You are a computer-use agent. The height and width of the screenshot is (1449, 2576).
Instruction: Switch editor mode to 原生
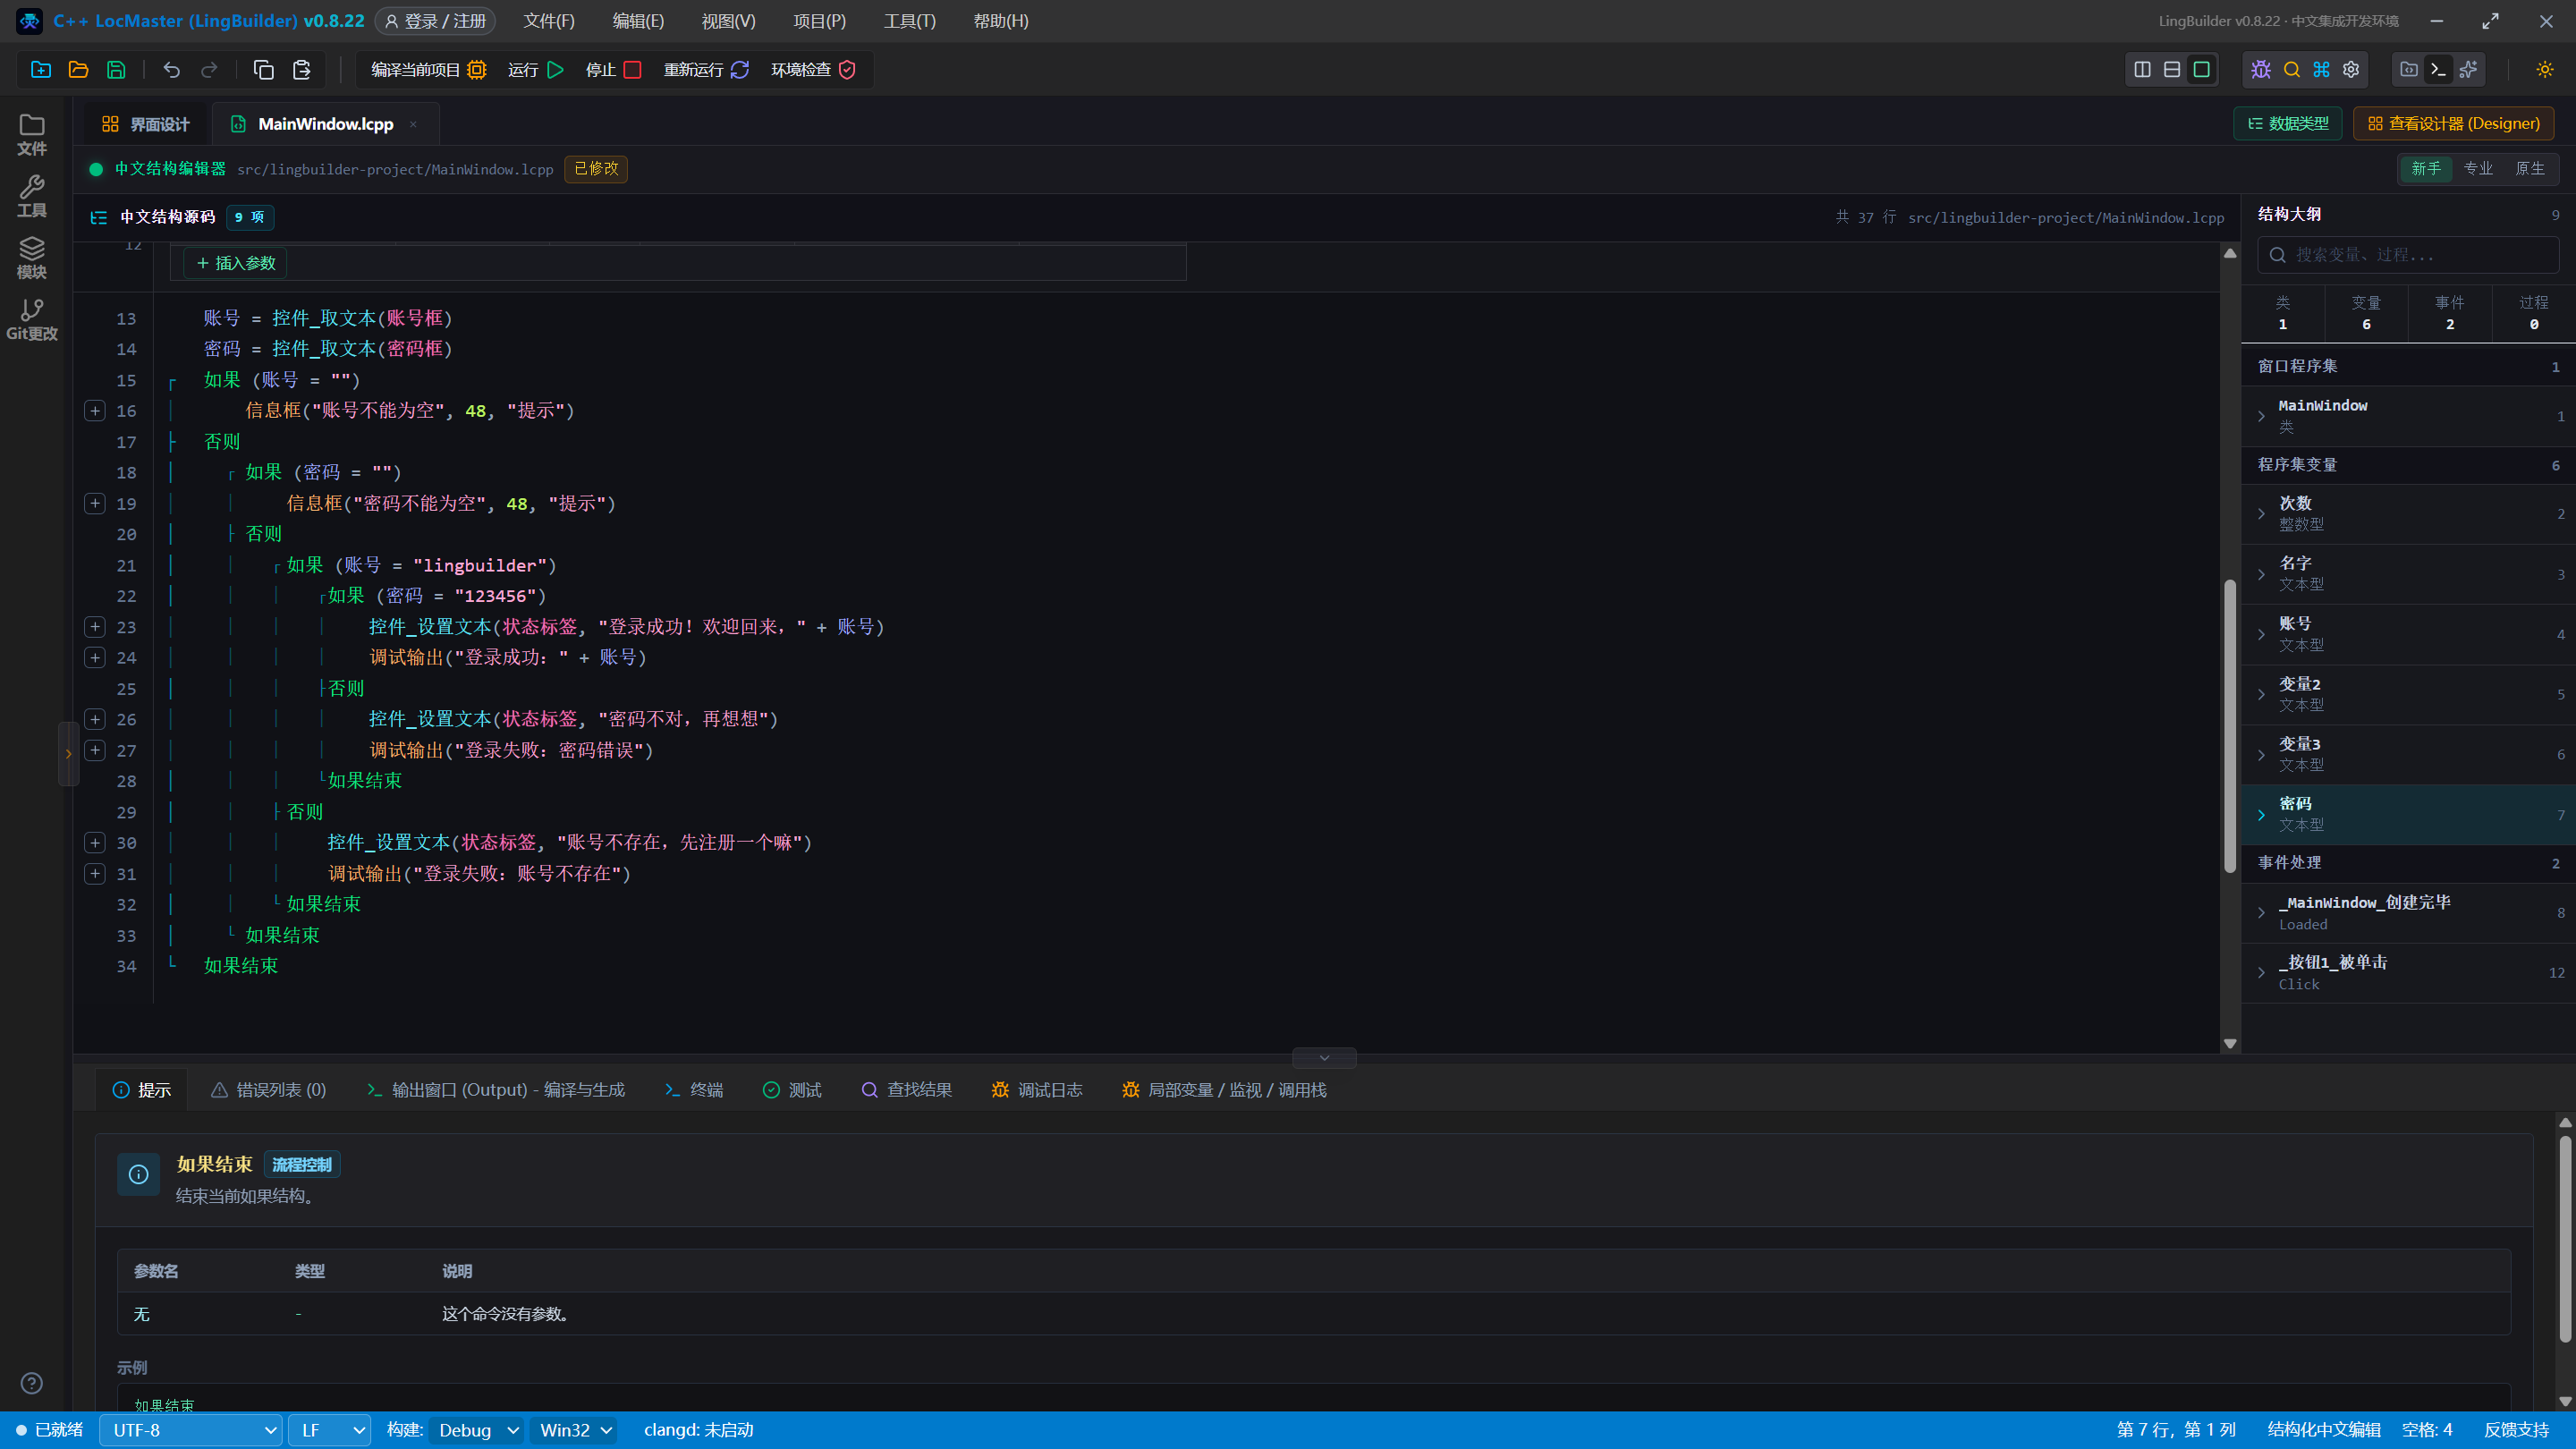pos(2530,169)
